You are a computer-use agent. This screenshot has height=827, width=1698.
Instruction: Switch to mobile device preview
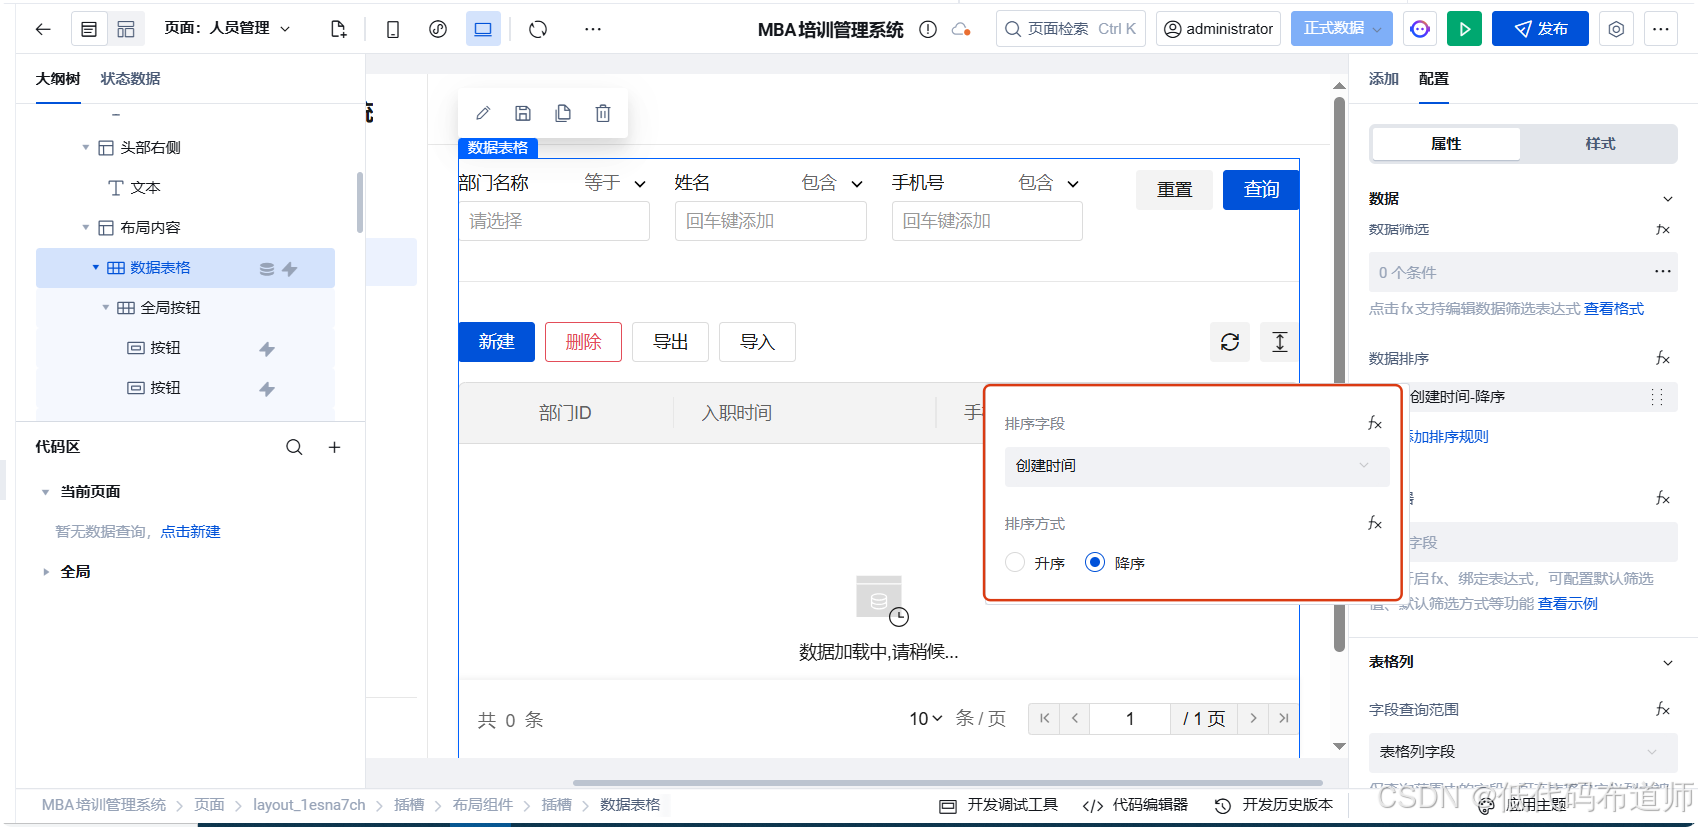click(393, 29)
